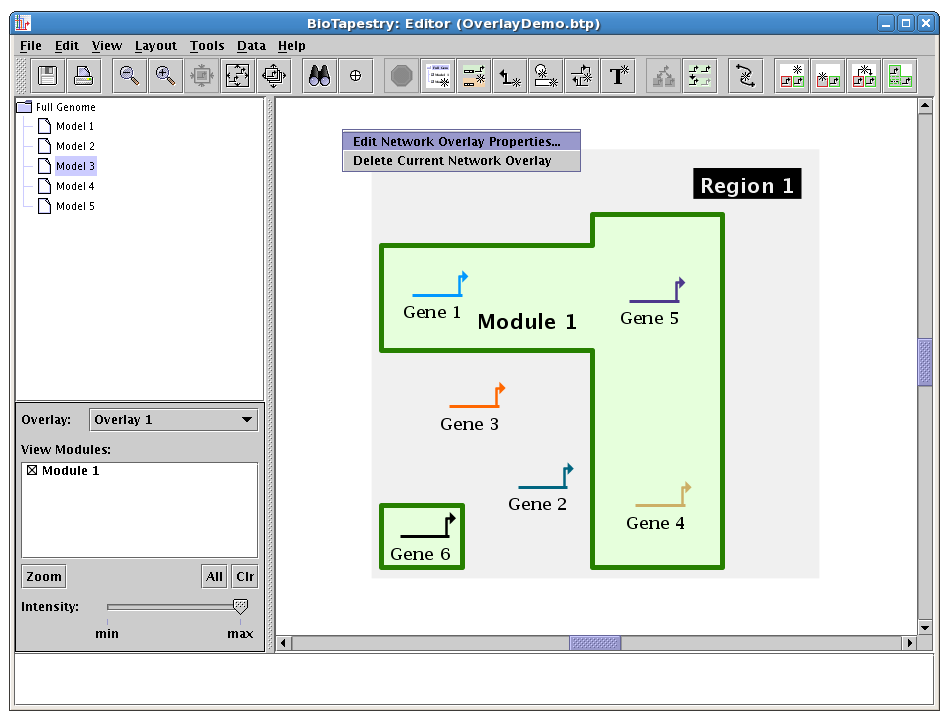Select Model 5 in the model tree
948x717 pixels.
click(75, 206)
